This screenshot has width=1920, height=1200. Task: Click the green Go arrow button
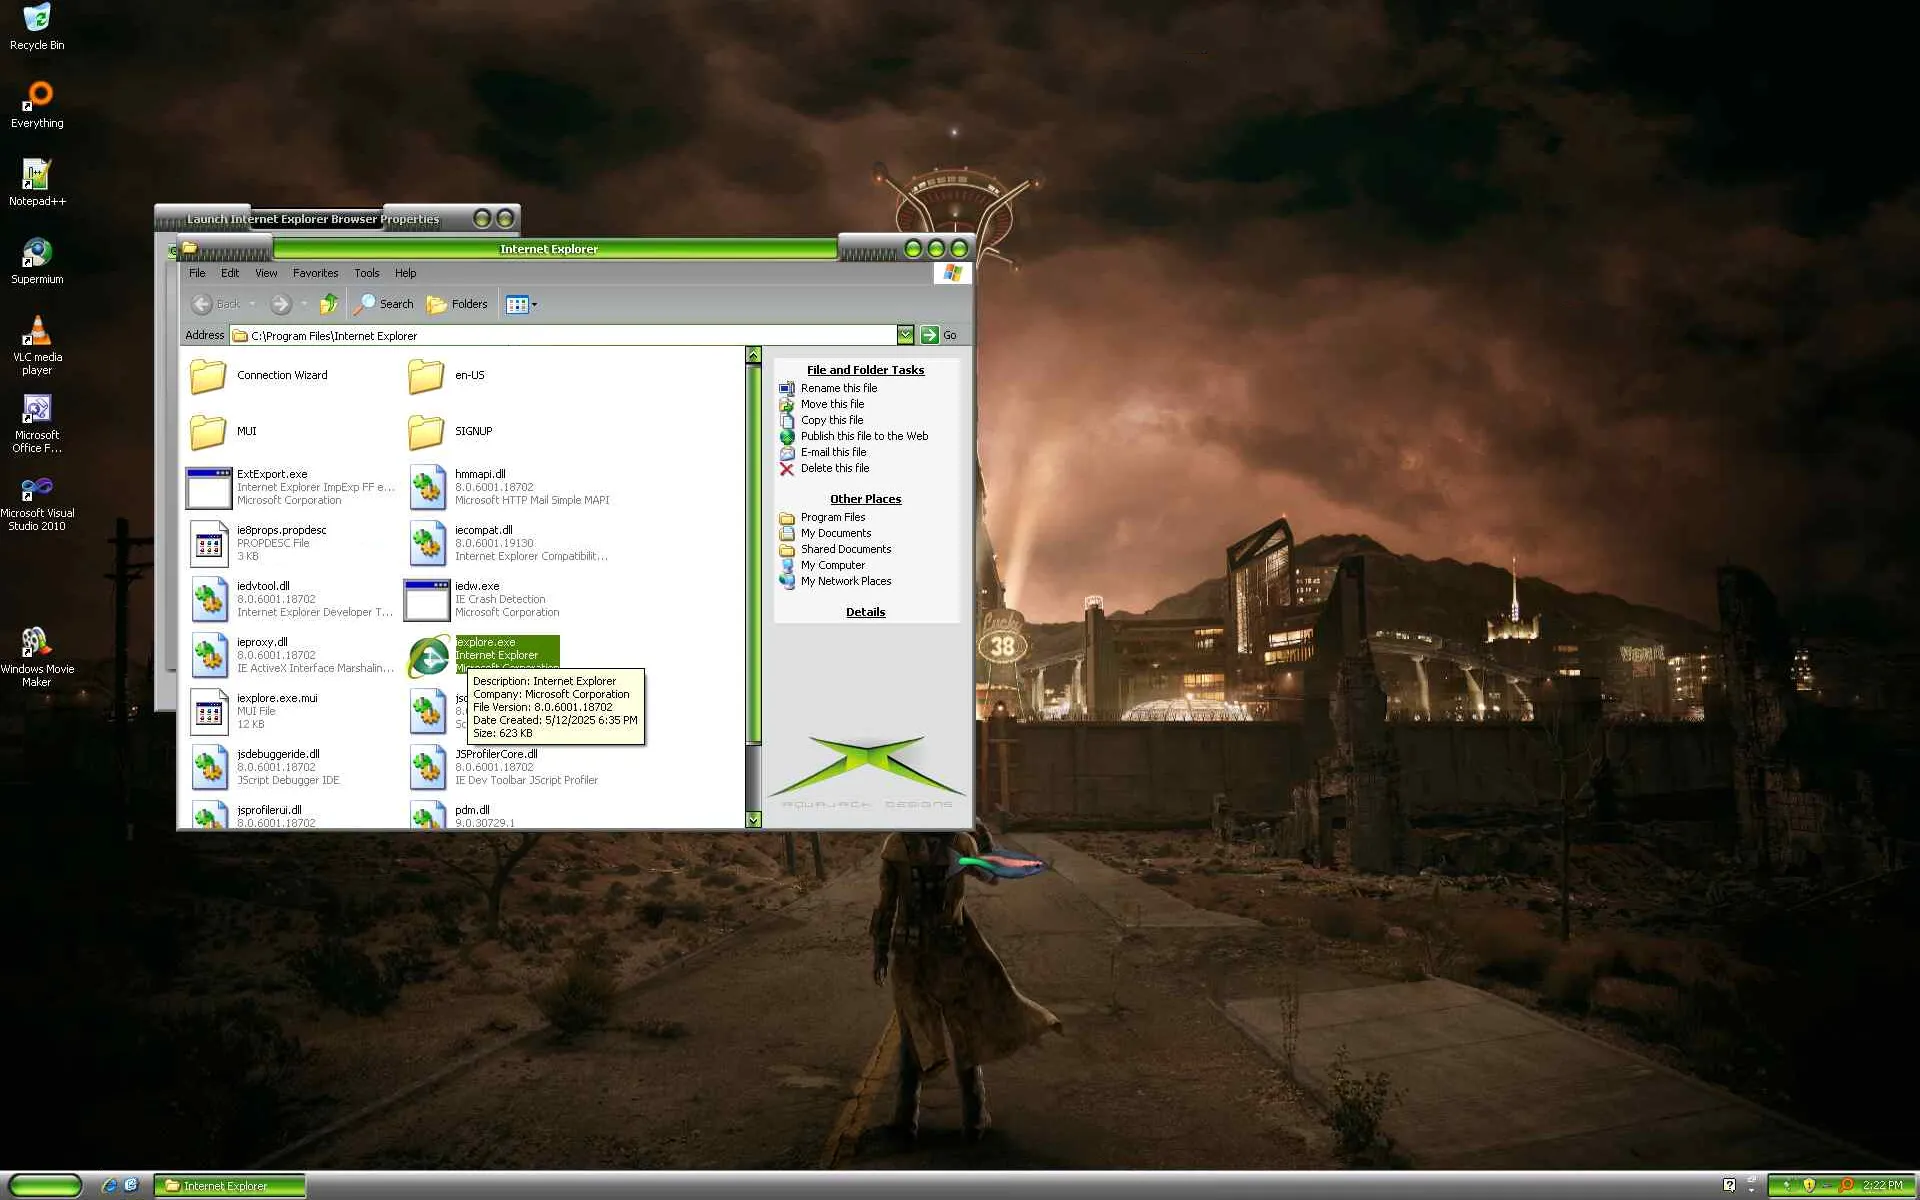tap(930, 335)
